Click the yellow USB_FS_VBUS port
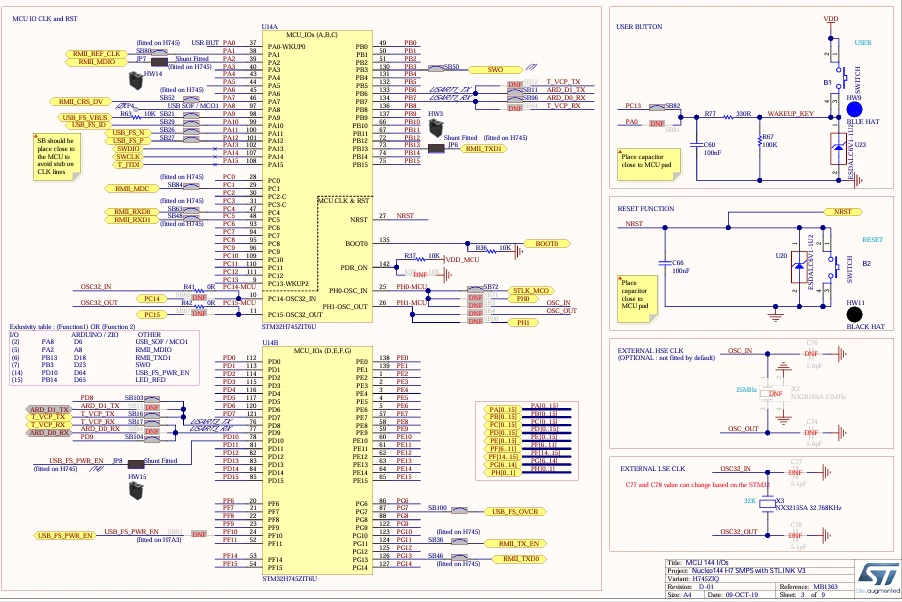This screenshot has width=902, height=602. pyautogui.click(x=85, y=117)
